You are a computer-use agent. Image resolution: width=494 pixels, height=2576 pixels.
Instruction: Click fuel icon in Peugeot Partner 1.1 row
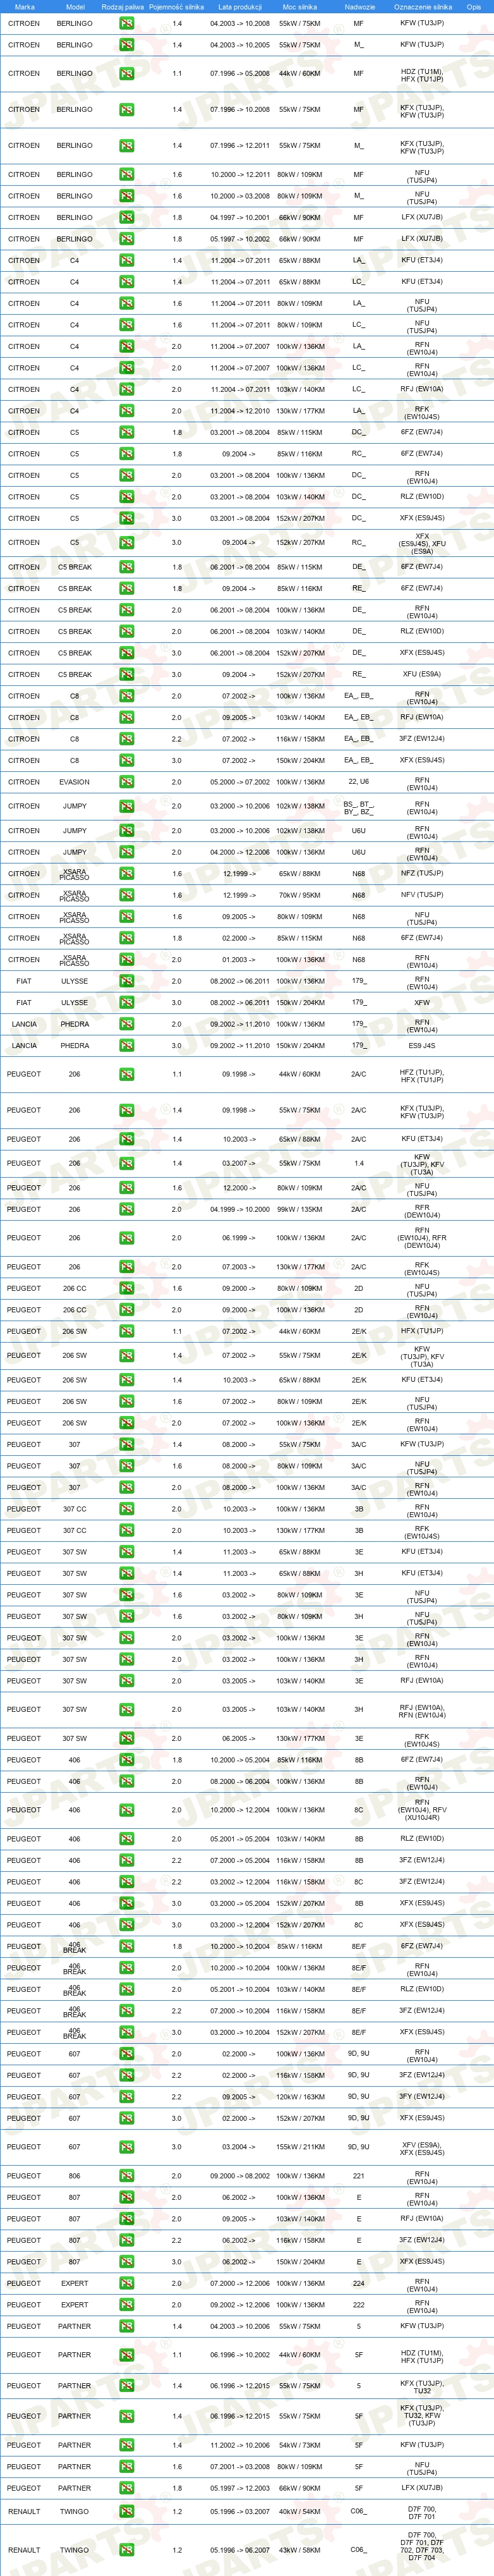pos(126,2355)
